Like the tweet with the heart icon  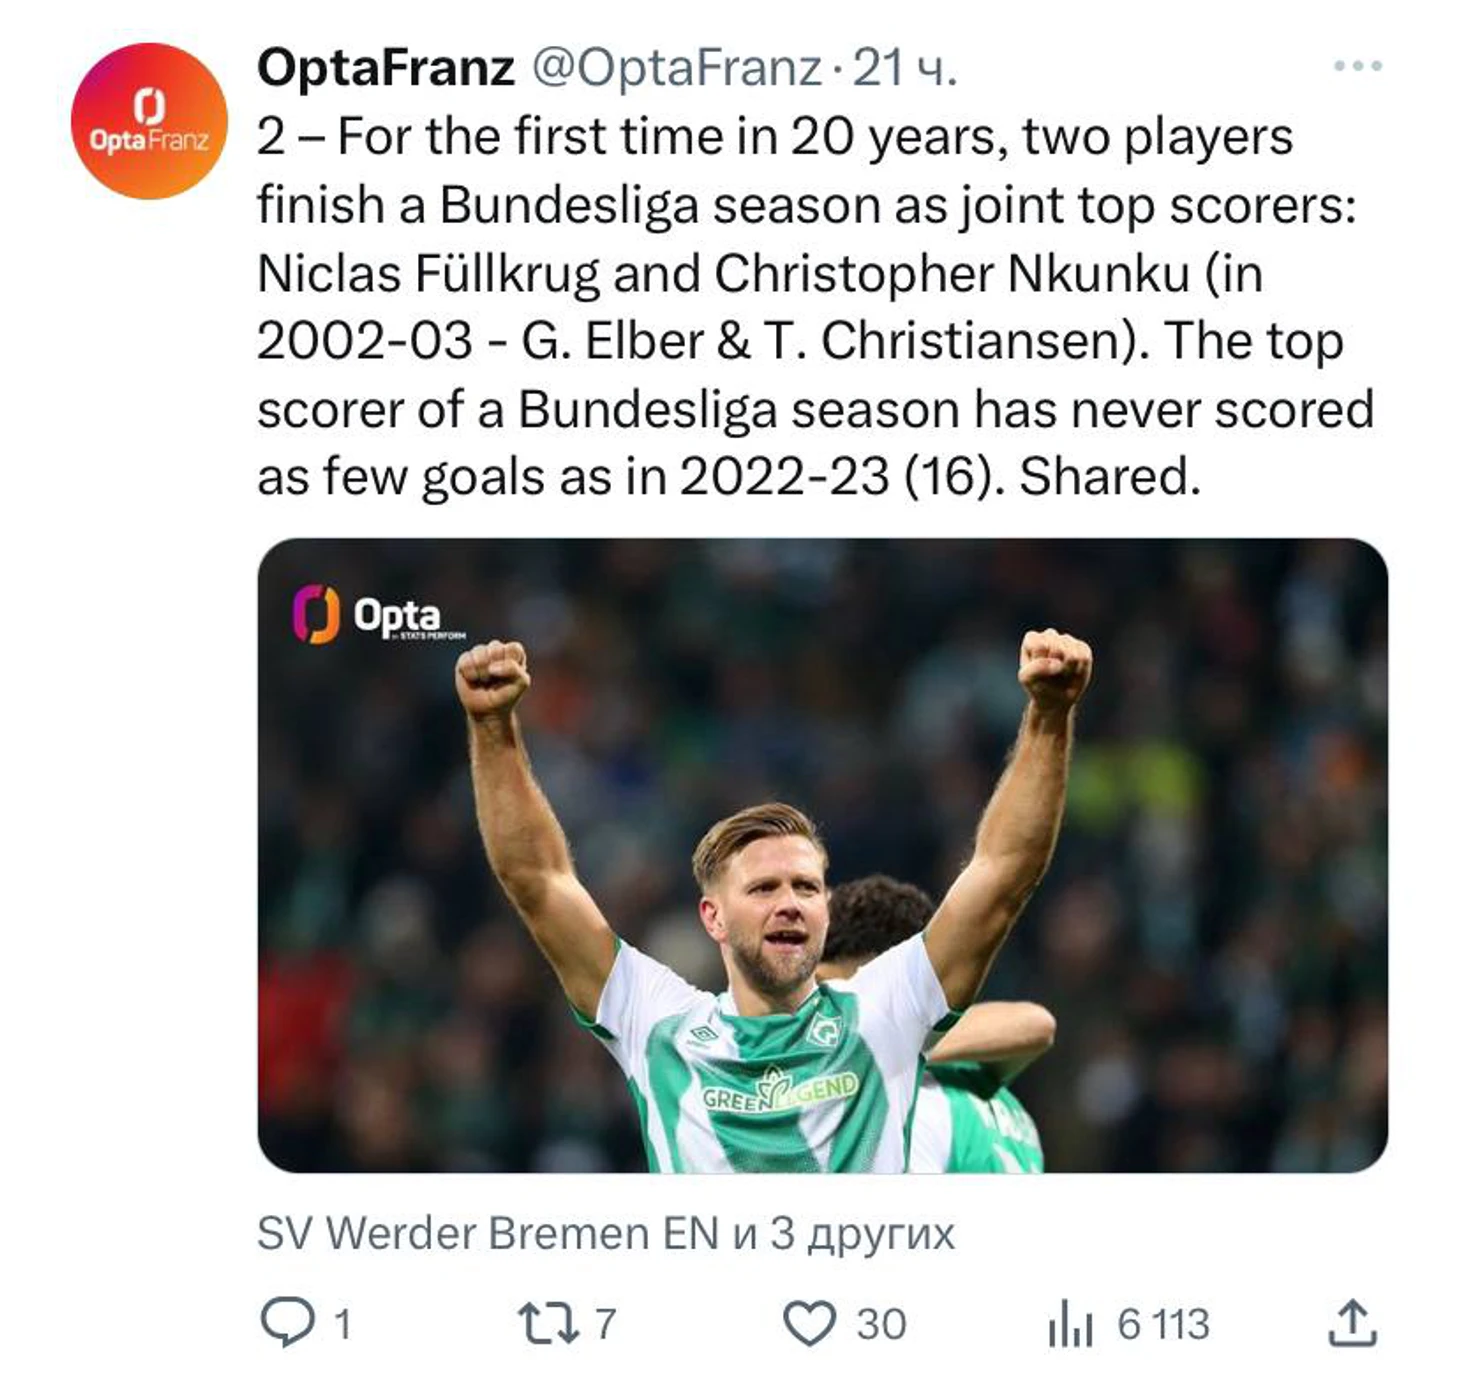point(808,1323)
